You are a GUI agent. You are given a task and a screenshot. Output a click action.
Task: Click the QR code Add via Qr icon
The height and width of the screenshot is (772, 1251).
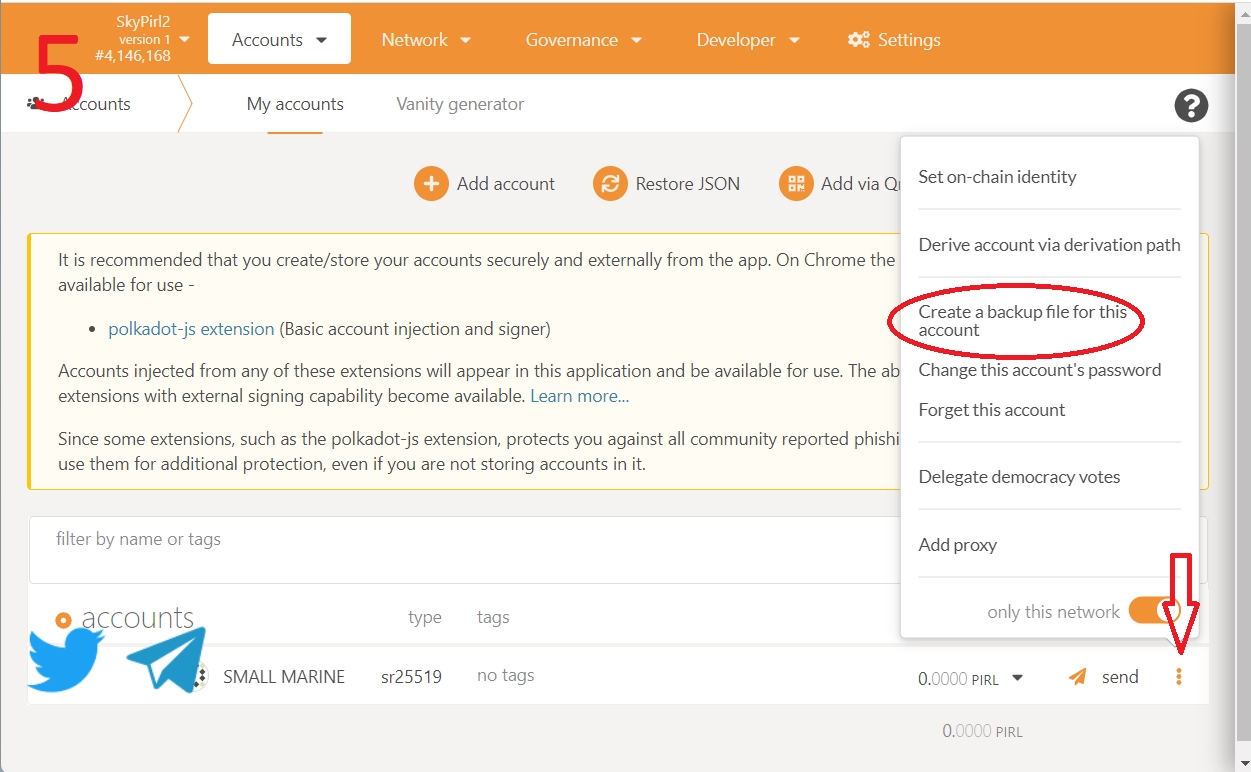[x=796, y=184]
